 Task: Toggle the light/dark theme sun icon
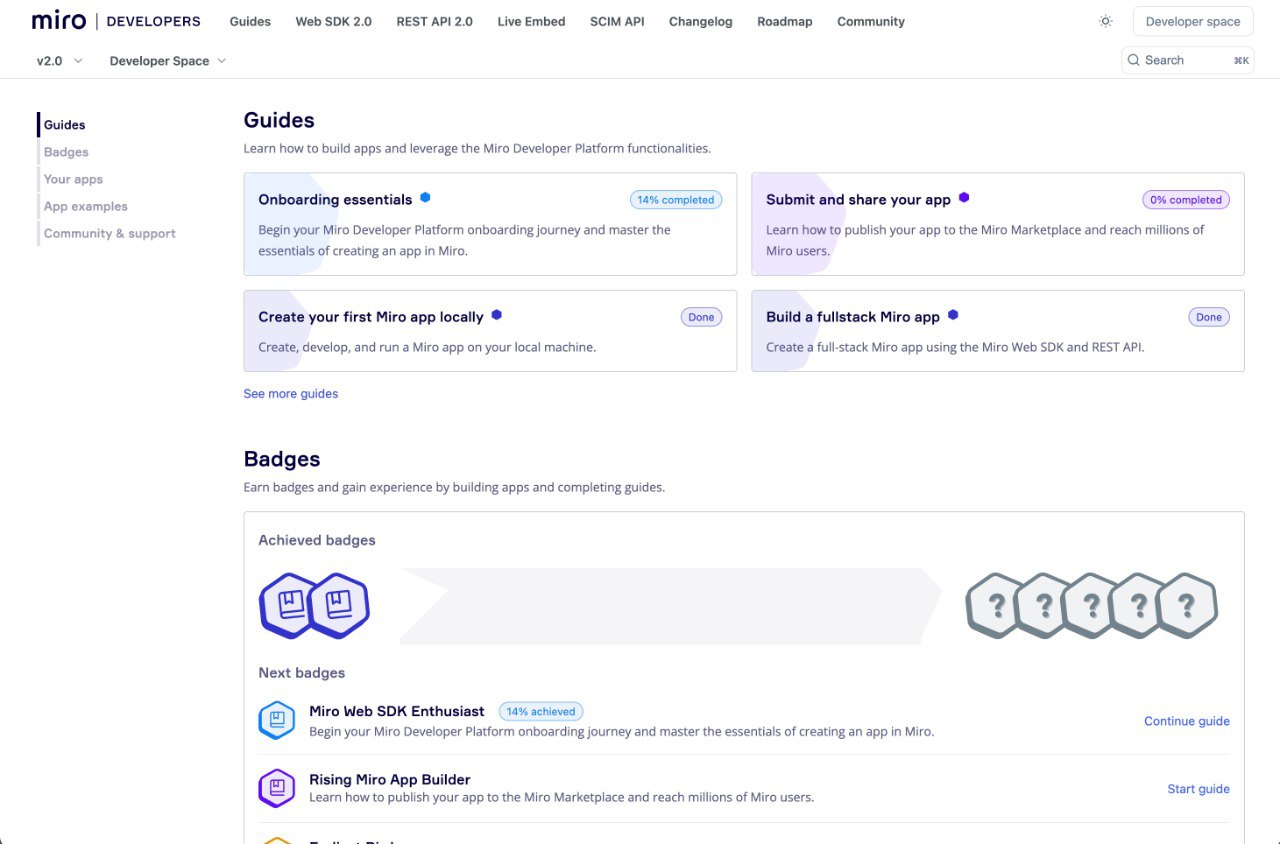point(1105,21)
